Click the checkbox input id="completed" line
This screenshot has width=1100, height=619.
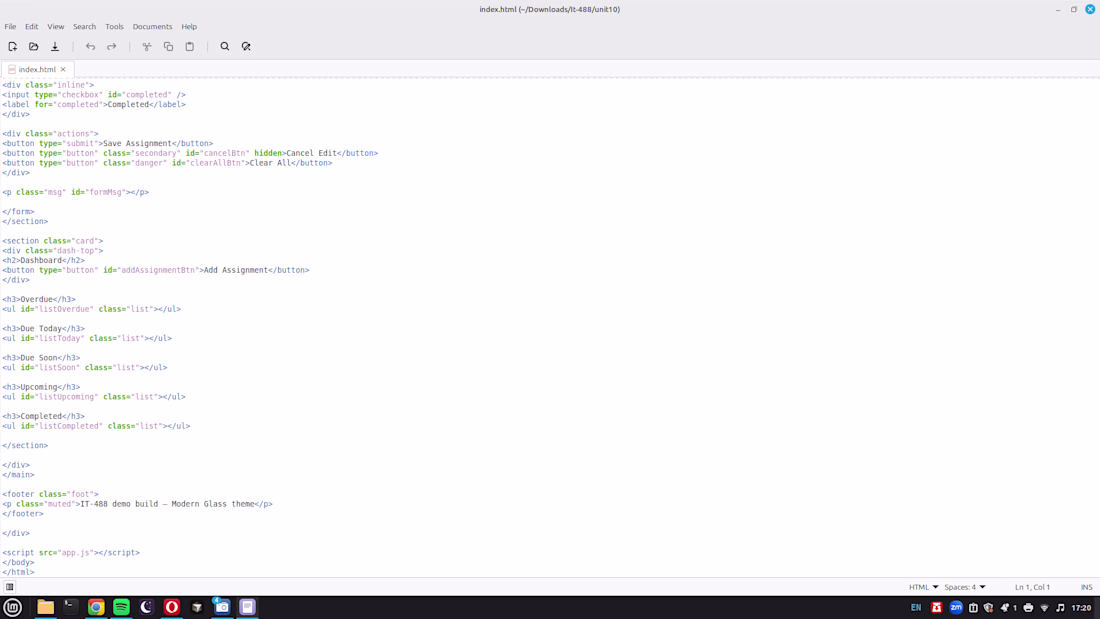[94, 95]
